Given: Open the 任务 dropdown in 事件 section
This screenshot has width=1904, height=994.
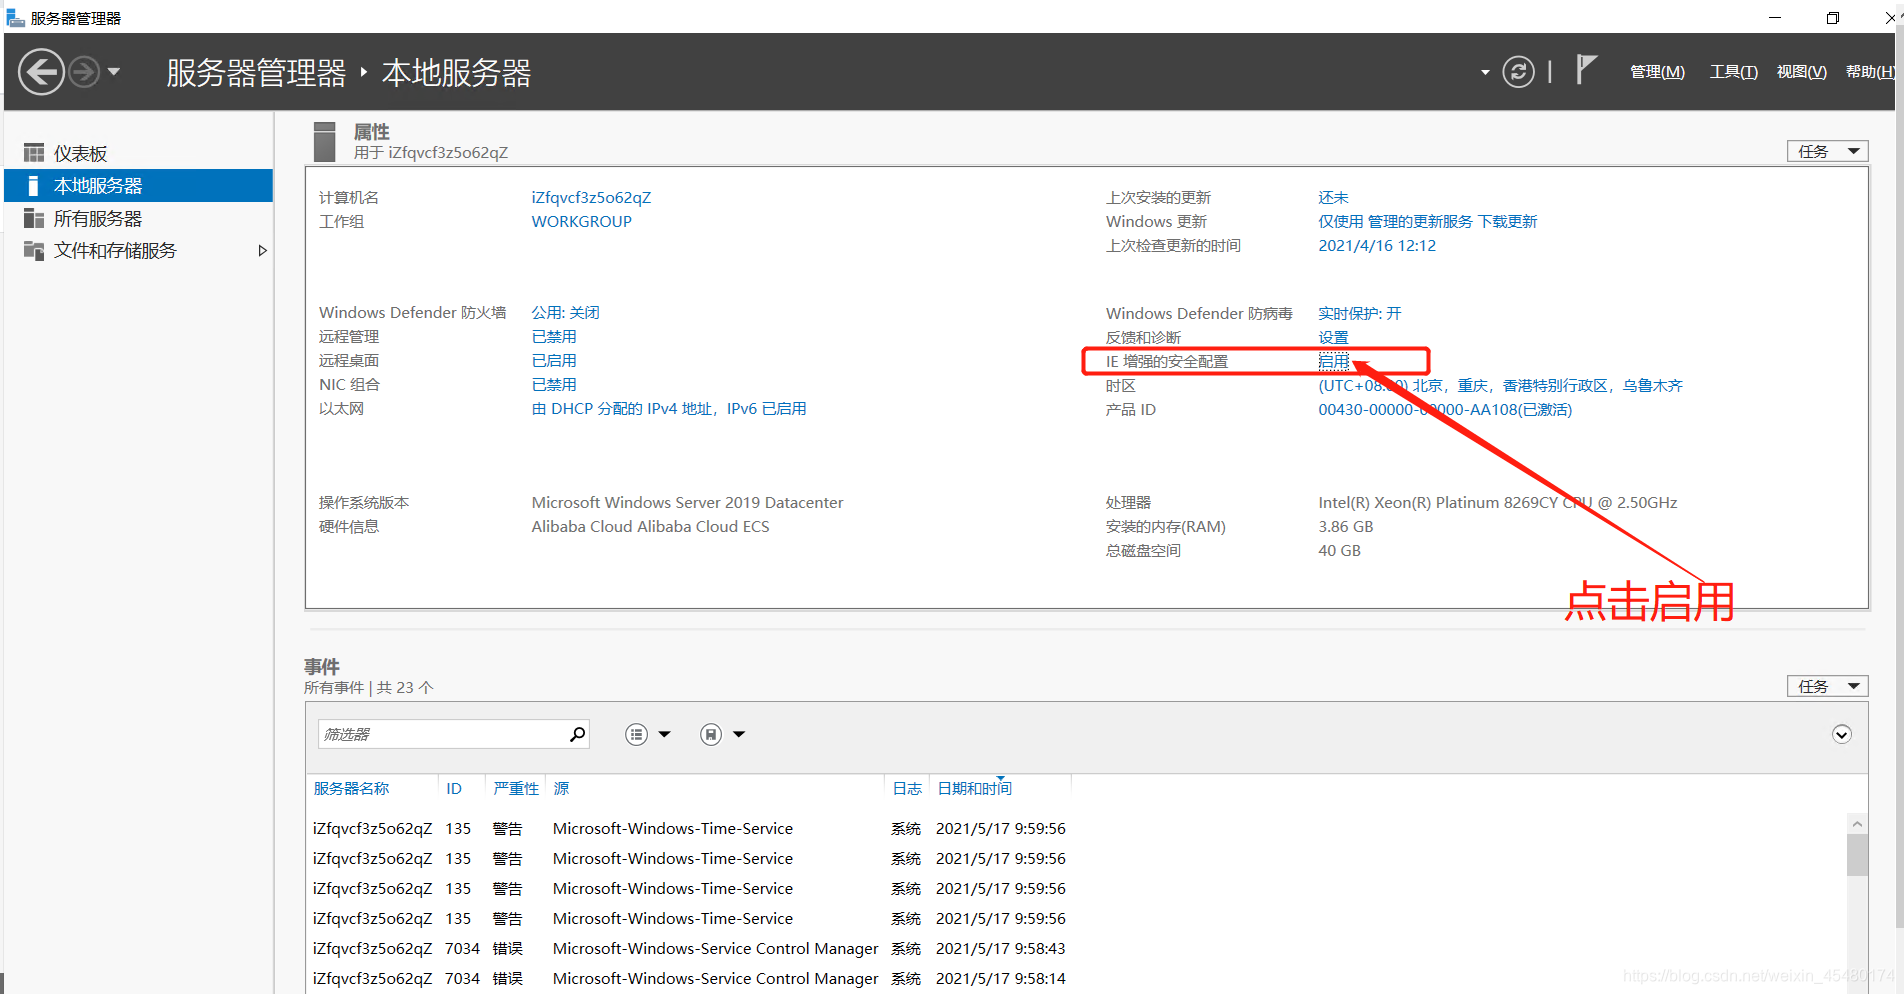Looking at the screenshot, I should tap(1827, 686).
